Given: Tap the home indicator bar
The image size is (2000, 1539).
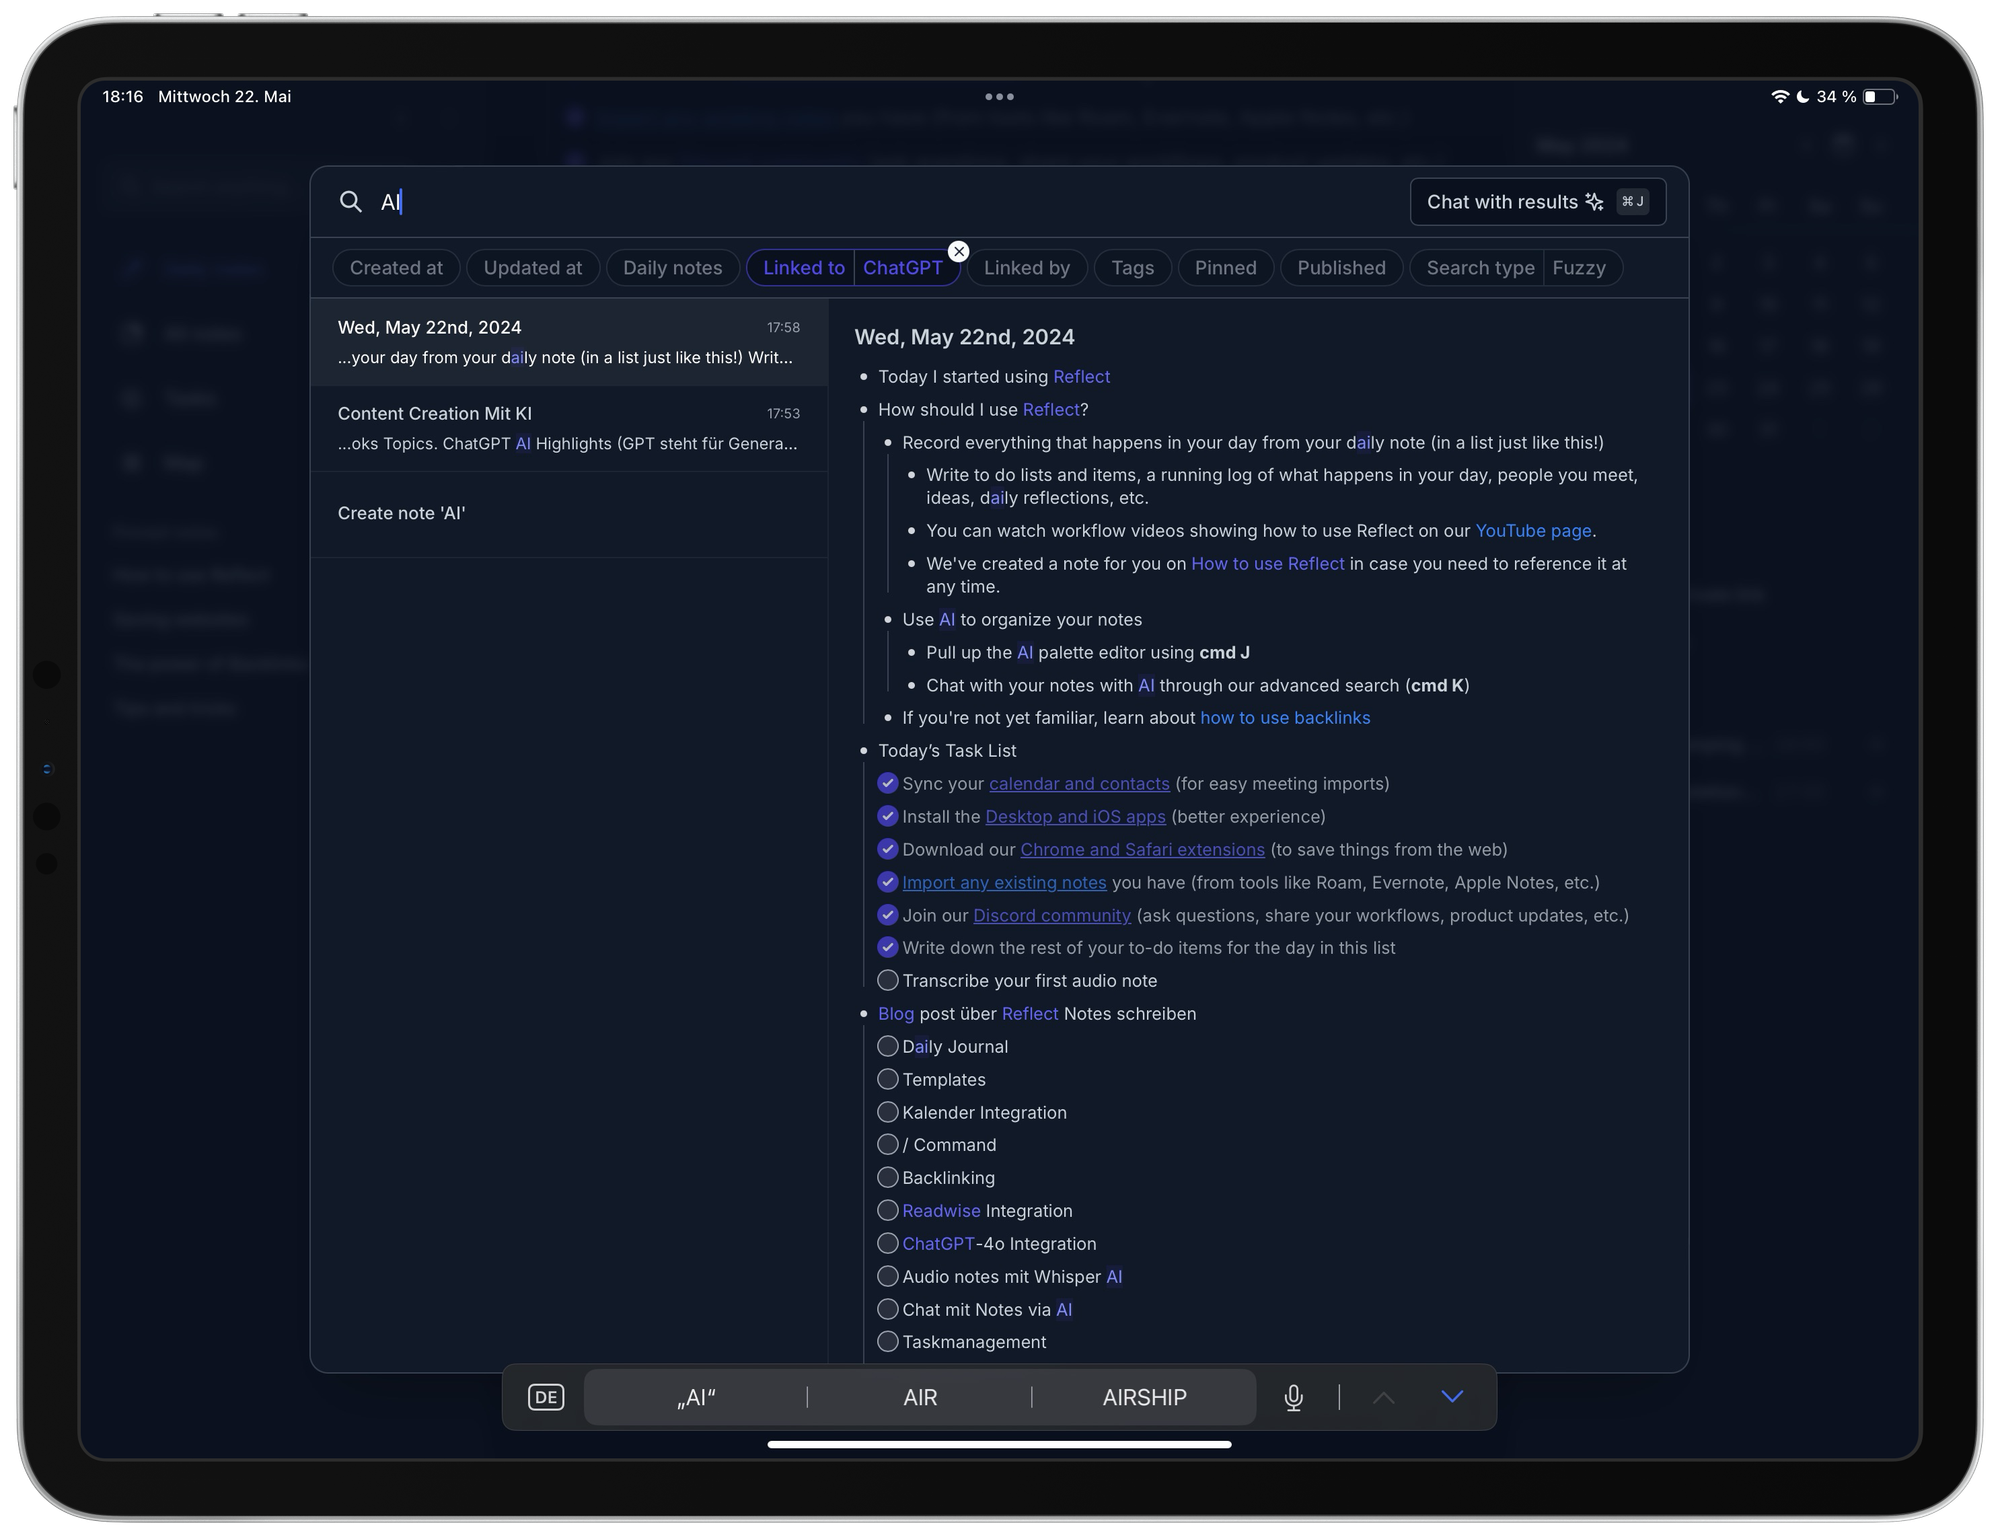Looking at the screenshot, I should pyautogui.click(x=999, y=1444).
